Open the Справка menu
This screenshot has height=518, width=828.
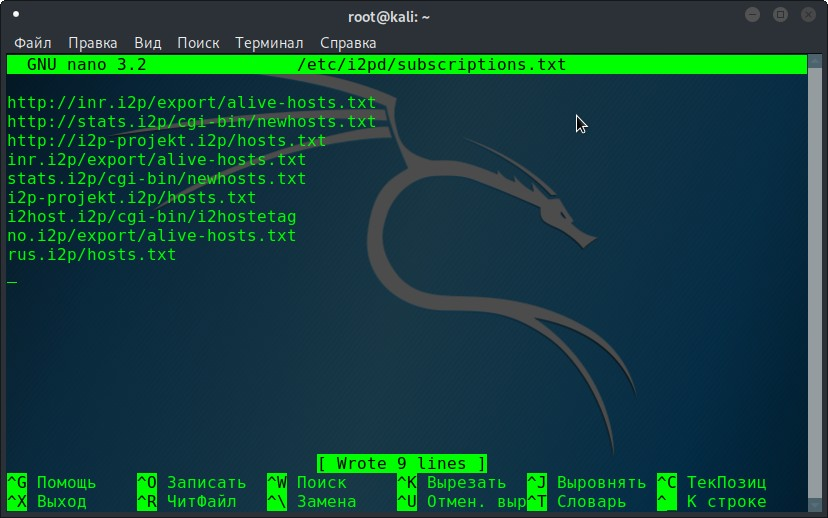pyautogui.click(x=348, y=43)
